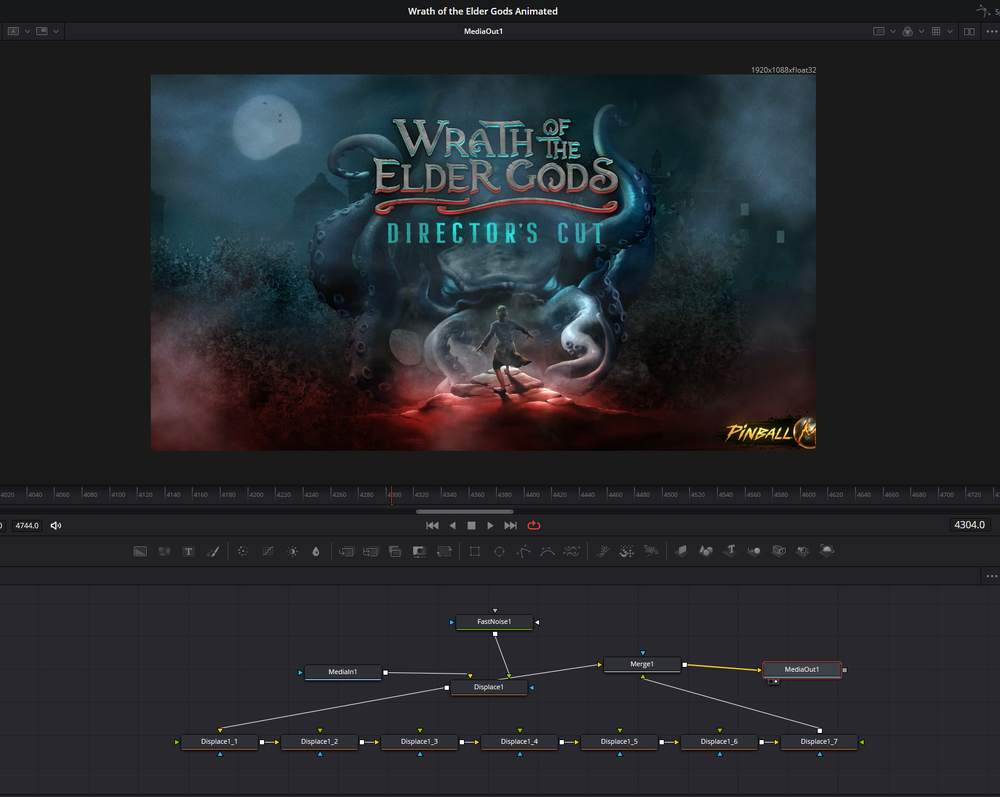Image resolution: width=1000 pixels, height=797 pixels.
Task: Mute the audio speaker icon
Action: (56, 525)
